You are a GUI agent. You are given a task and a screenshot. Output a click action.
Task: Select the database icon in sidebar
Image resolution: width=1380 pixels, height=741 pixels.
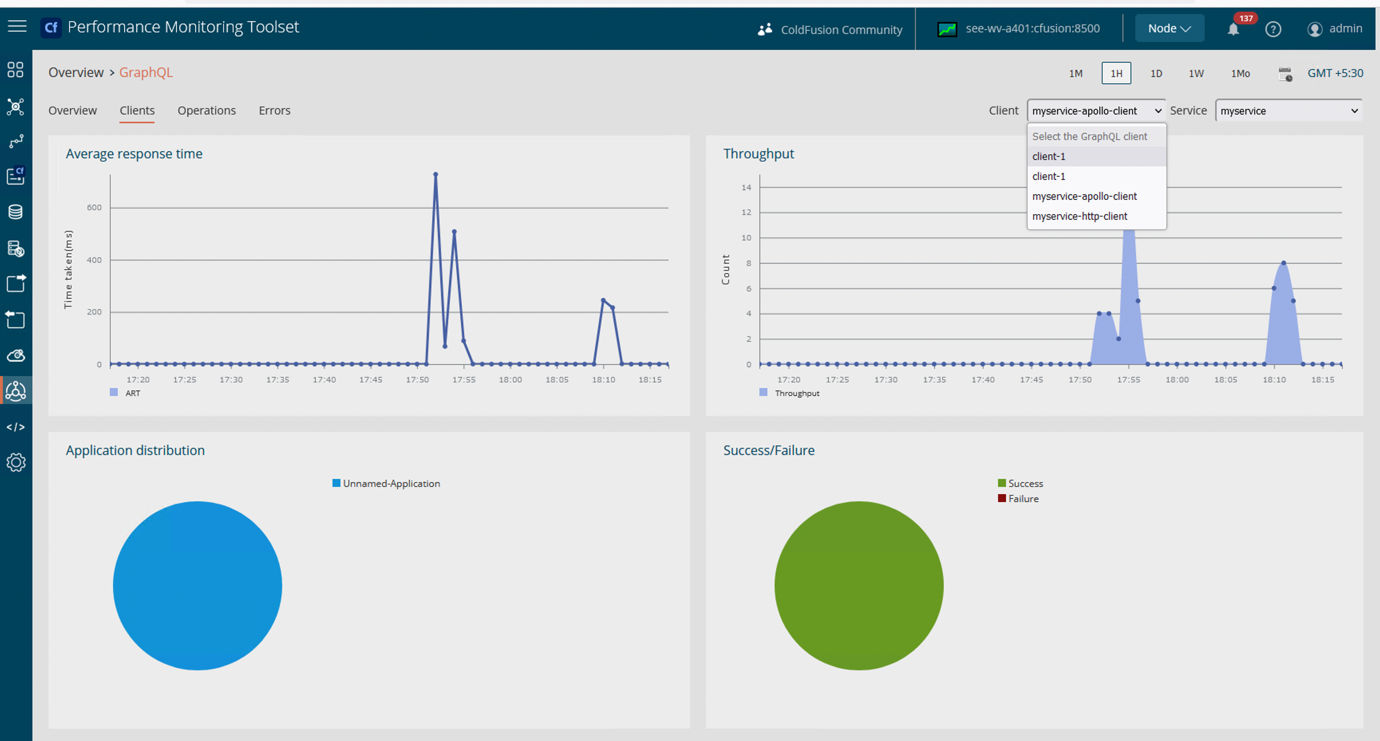pyautogui.click(x=15, y=212)
